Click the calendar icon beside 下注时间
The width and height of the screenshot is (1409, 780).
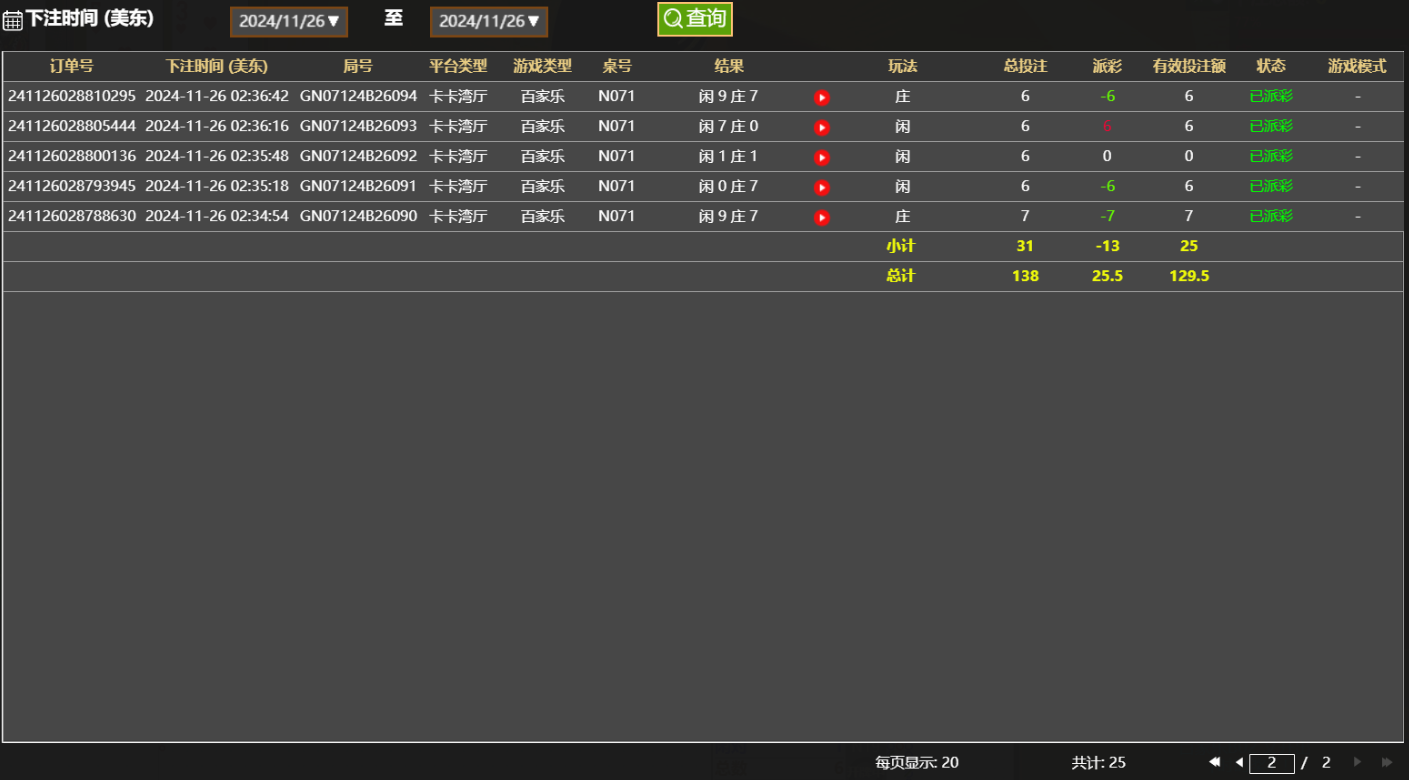(12, 21)
